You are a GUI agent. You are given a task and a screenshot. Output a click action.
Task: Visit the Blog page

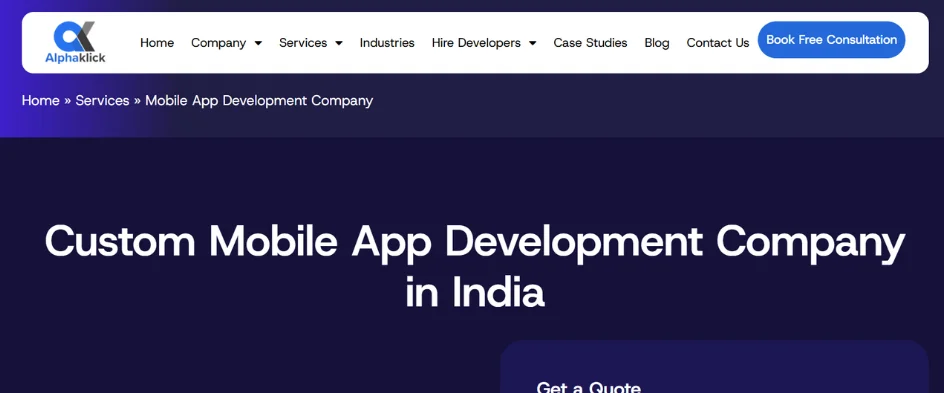tap(657, 43)
